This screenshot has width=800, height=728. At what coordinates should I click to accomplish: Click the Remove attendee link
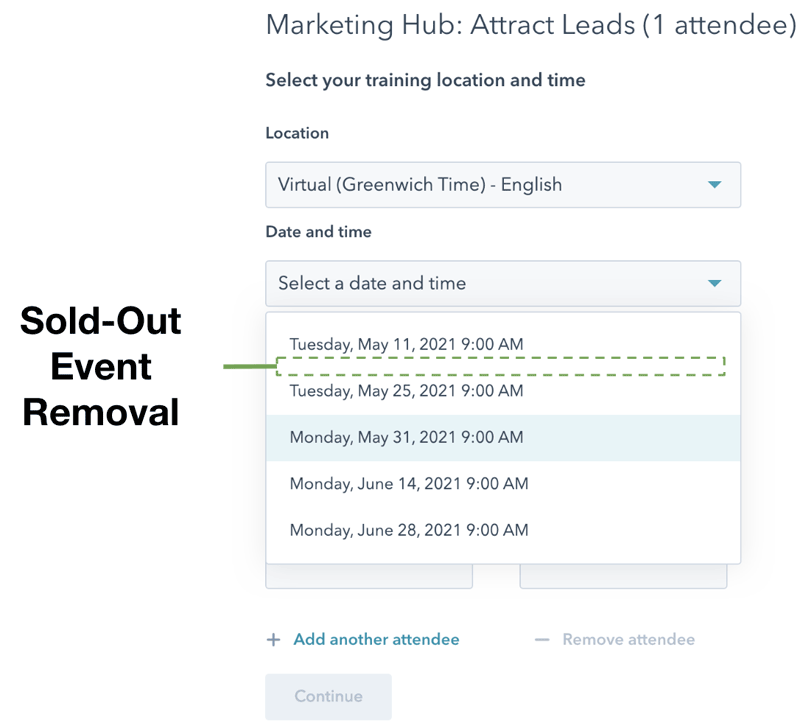pos(628,640)
